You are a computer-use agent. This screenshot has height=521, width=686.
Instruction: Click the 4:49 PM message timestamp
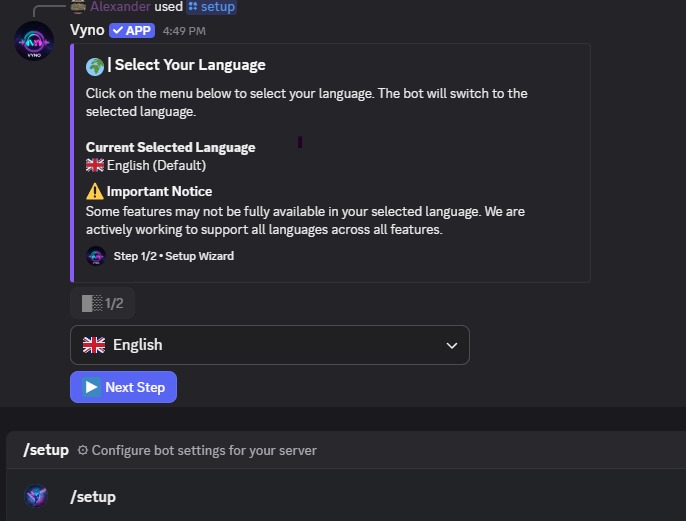click(184, 31)
